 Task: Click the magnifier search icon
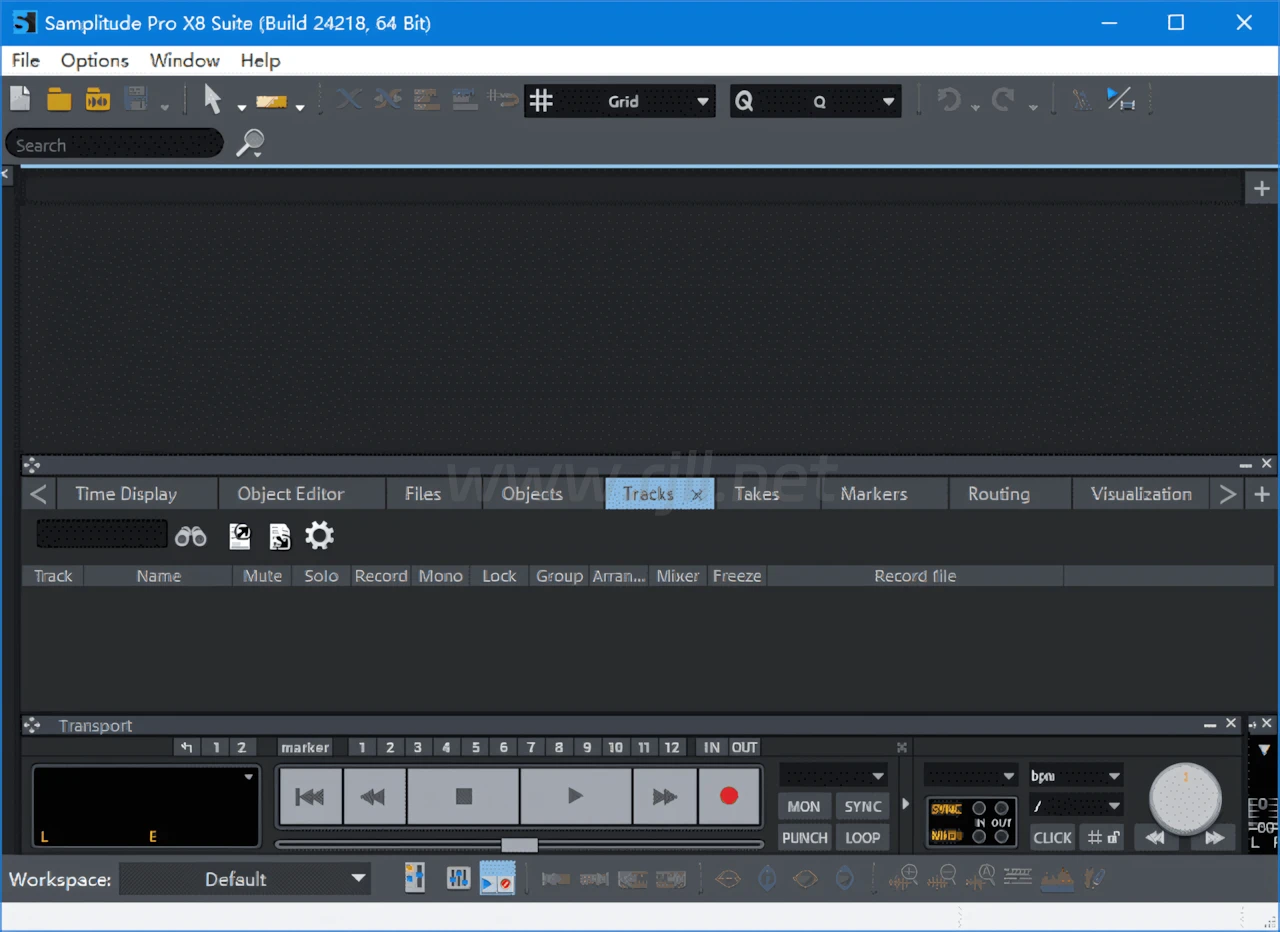point(249,144)
